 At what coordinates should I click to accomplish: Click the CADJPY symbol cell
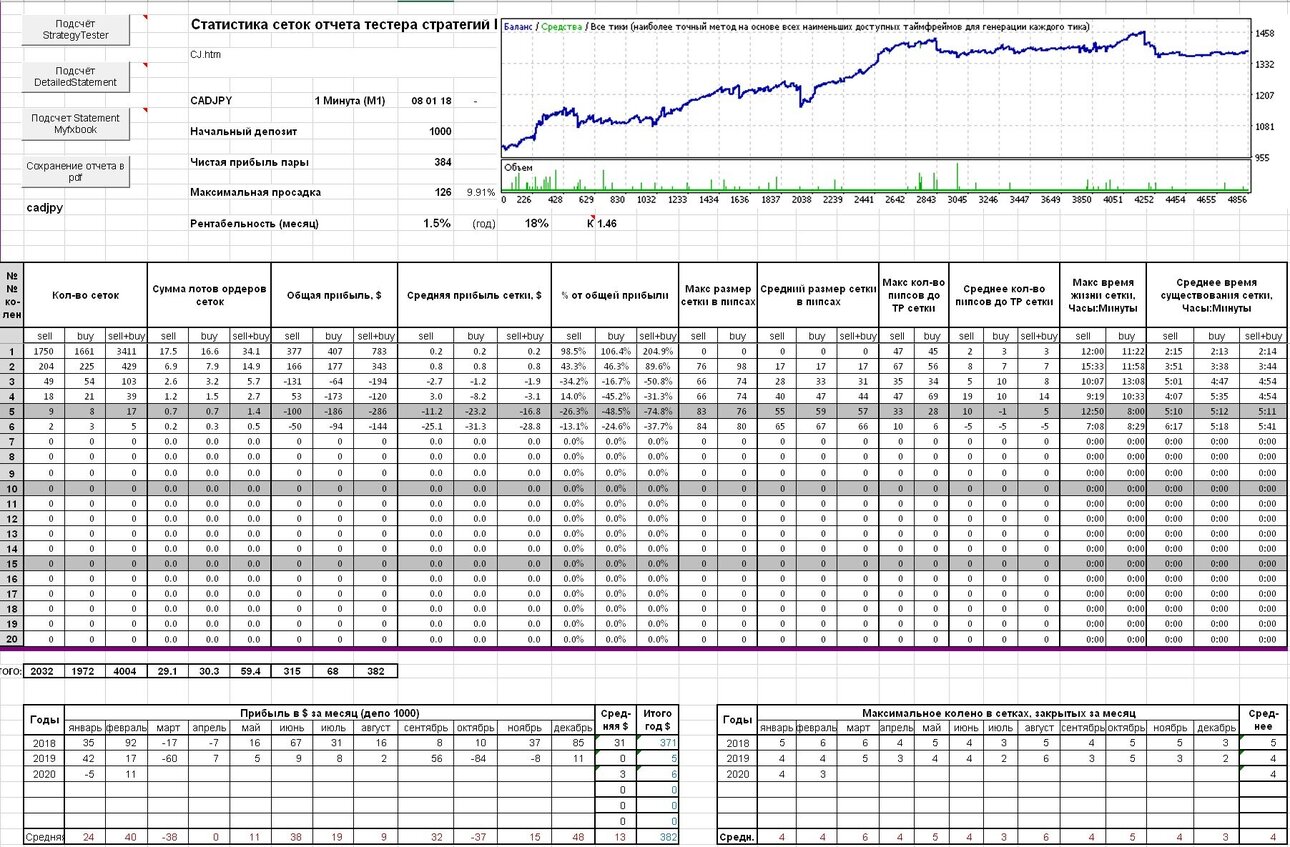click(x=213, y=101)
